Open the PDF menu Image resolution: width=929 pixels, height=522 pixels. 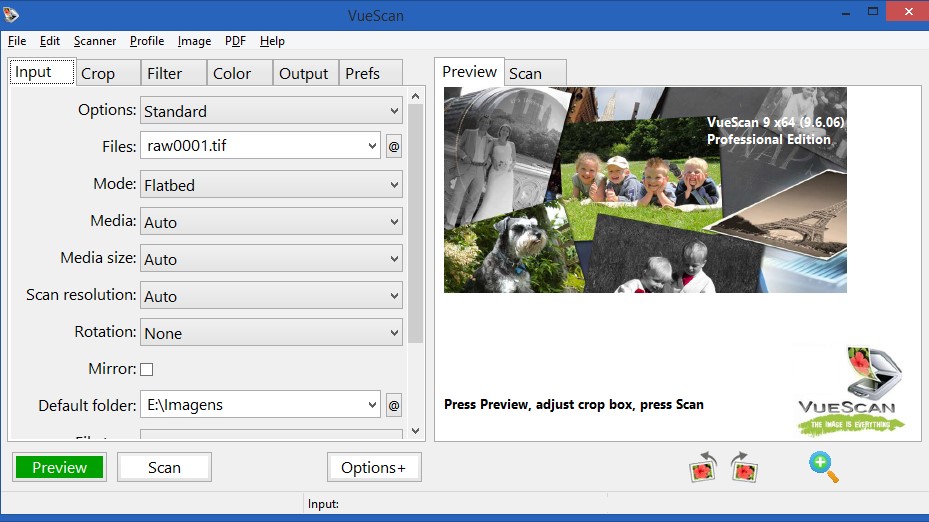tap(235, 41)
